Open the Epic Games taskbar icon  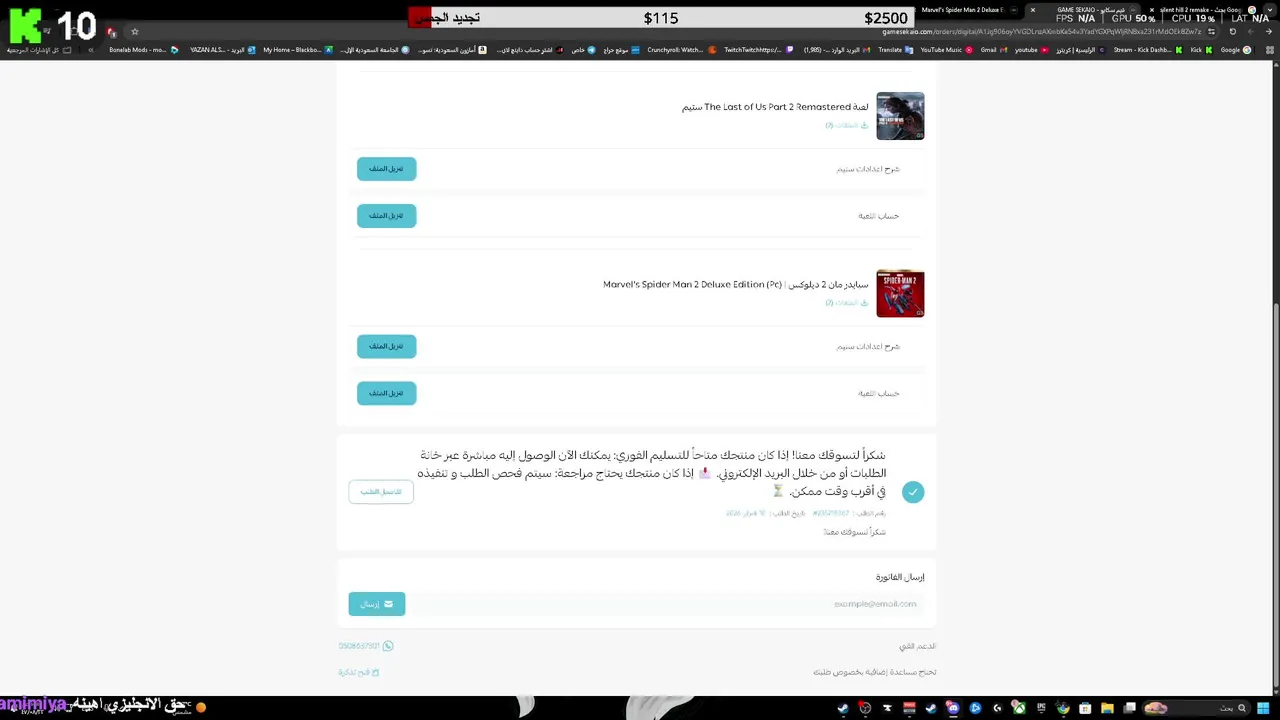[1041, 708]
